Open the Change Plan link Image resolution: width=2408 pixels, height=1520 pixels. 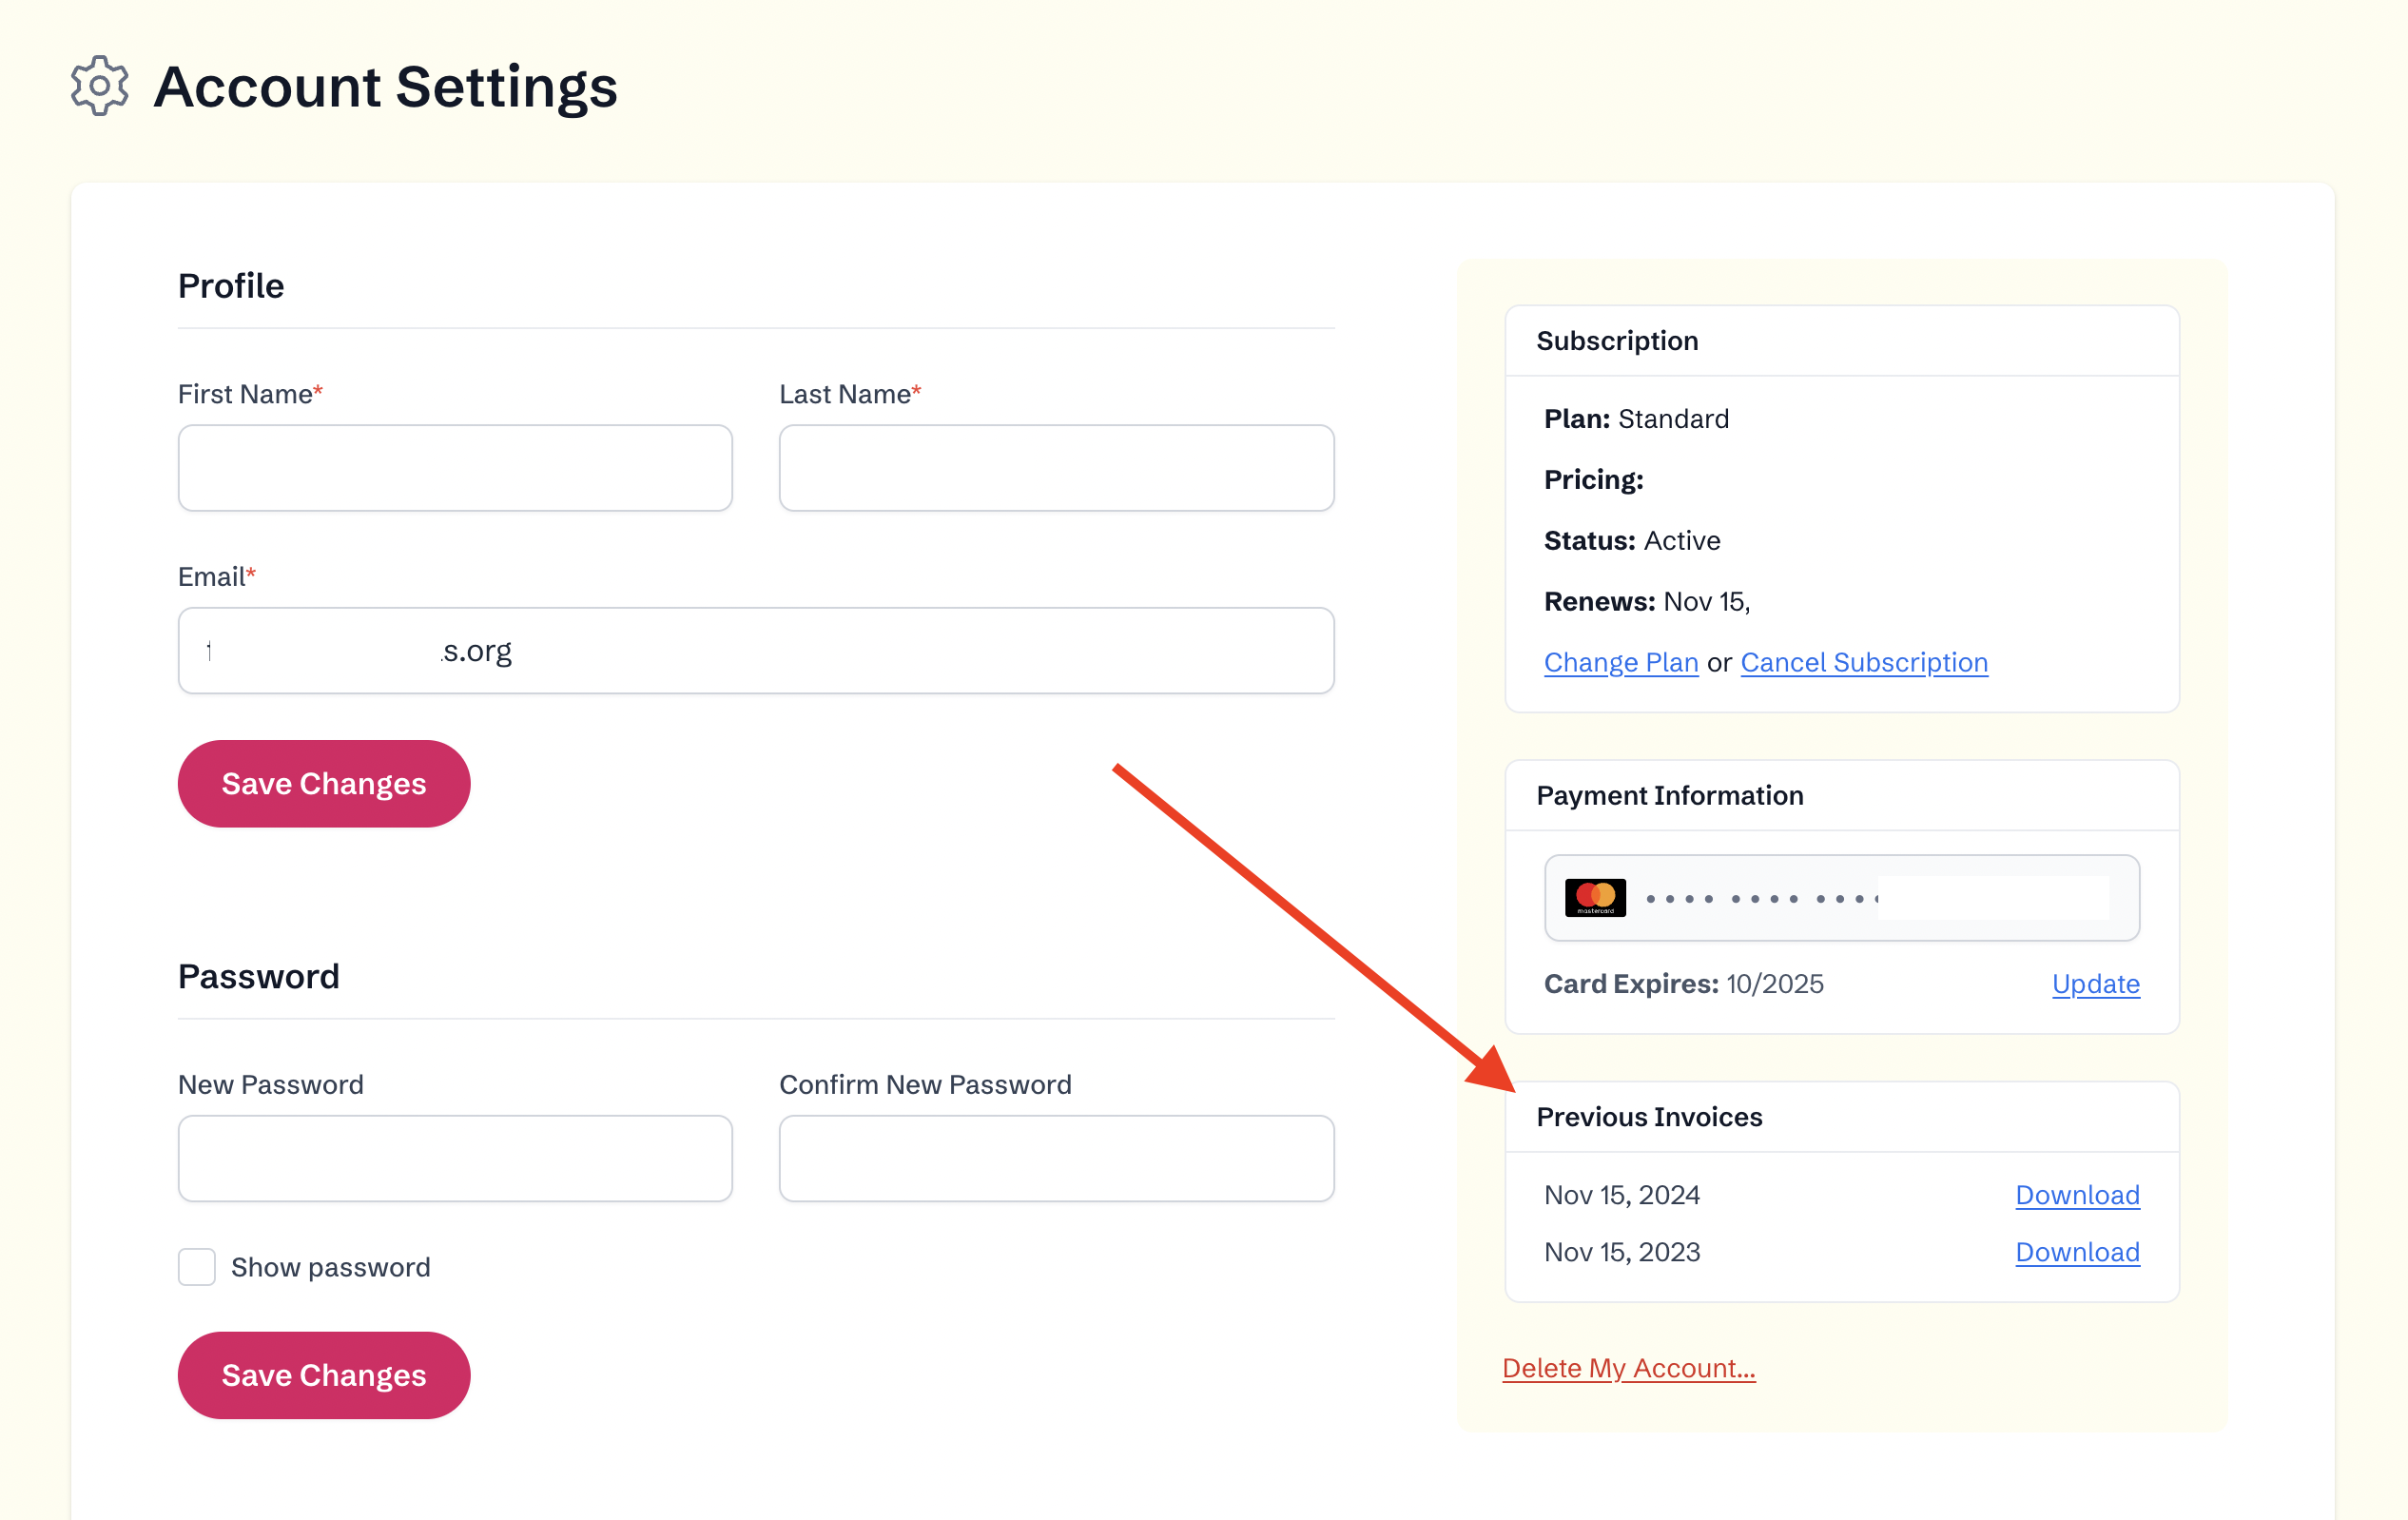1620,663
